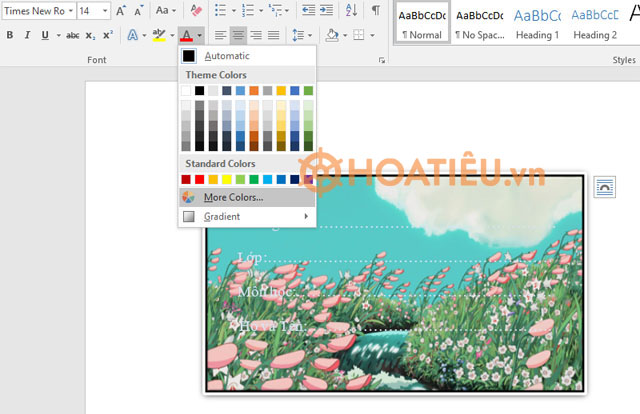Click the Increase Indent icon
The image size is (640, 414).
(x=326, y=11)
